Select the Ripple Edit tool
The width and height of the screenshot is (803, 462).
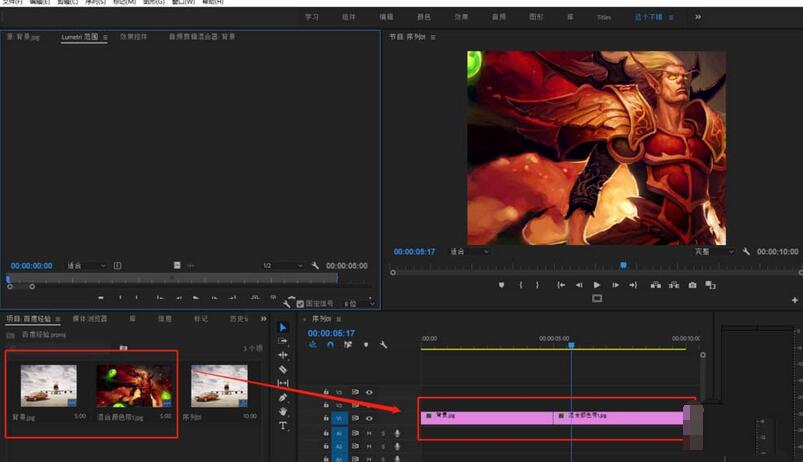coord(283,355)
